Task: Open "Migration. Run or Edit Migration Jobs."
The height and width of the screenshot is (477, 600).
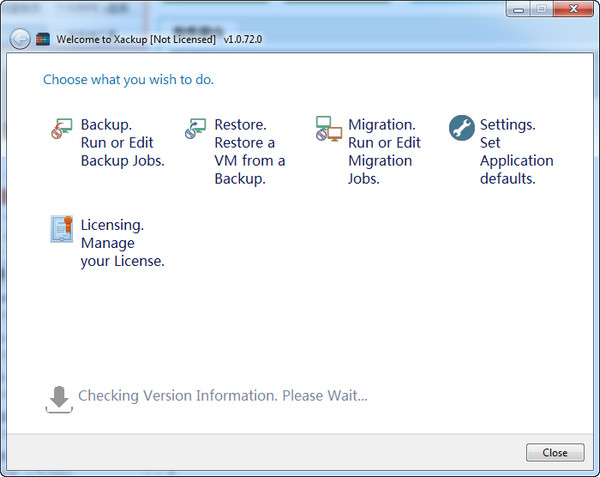Action: click(x=384, y=151)
